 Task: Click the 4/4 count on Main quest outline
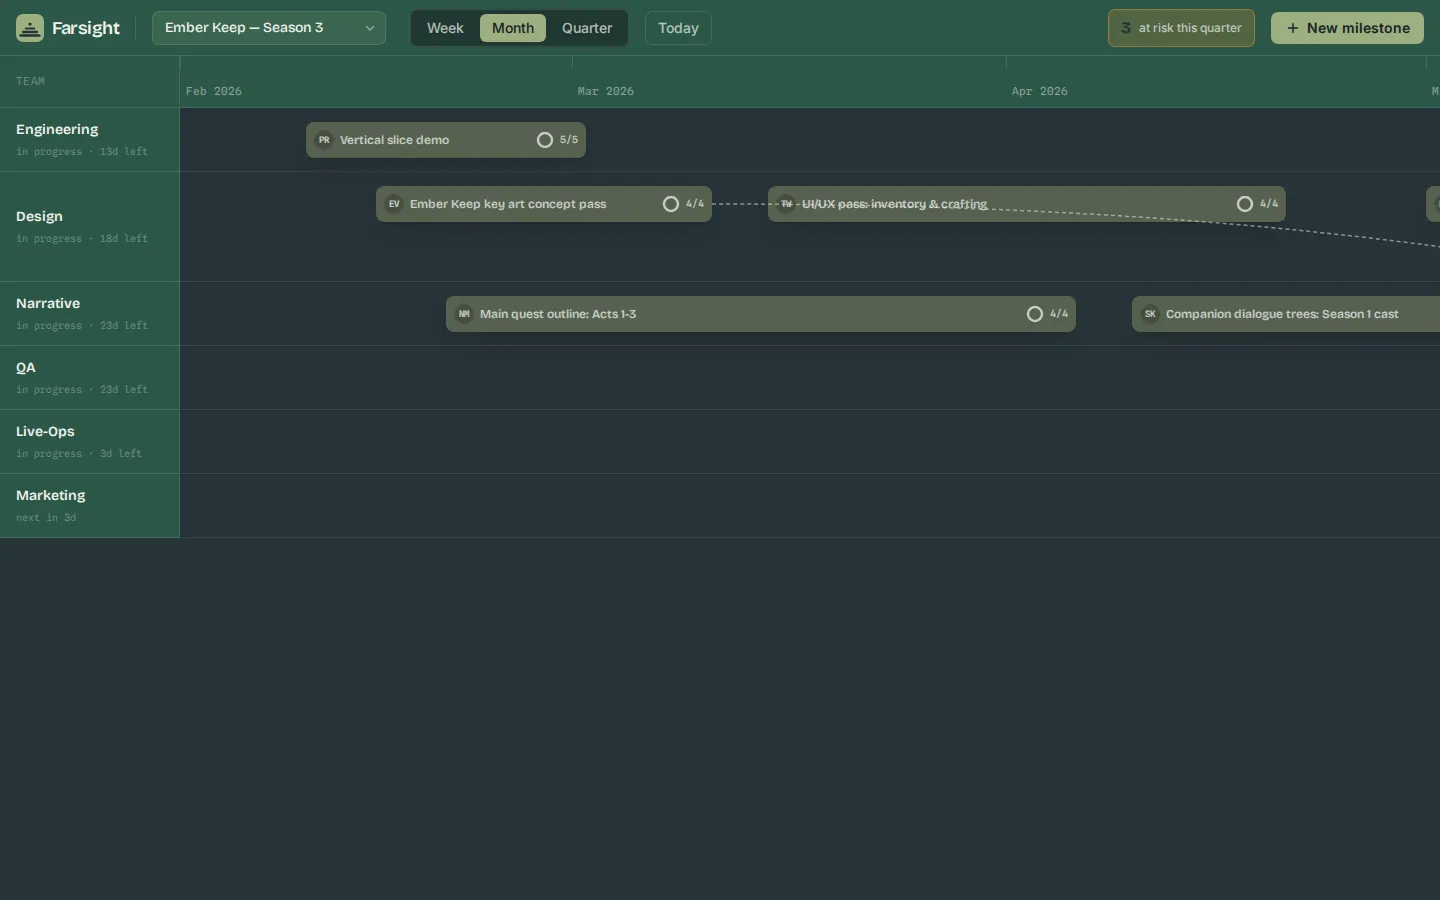tap(1059, 314)
